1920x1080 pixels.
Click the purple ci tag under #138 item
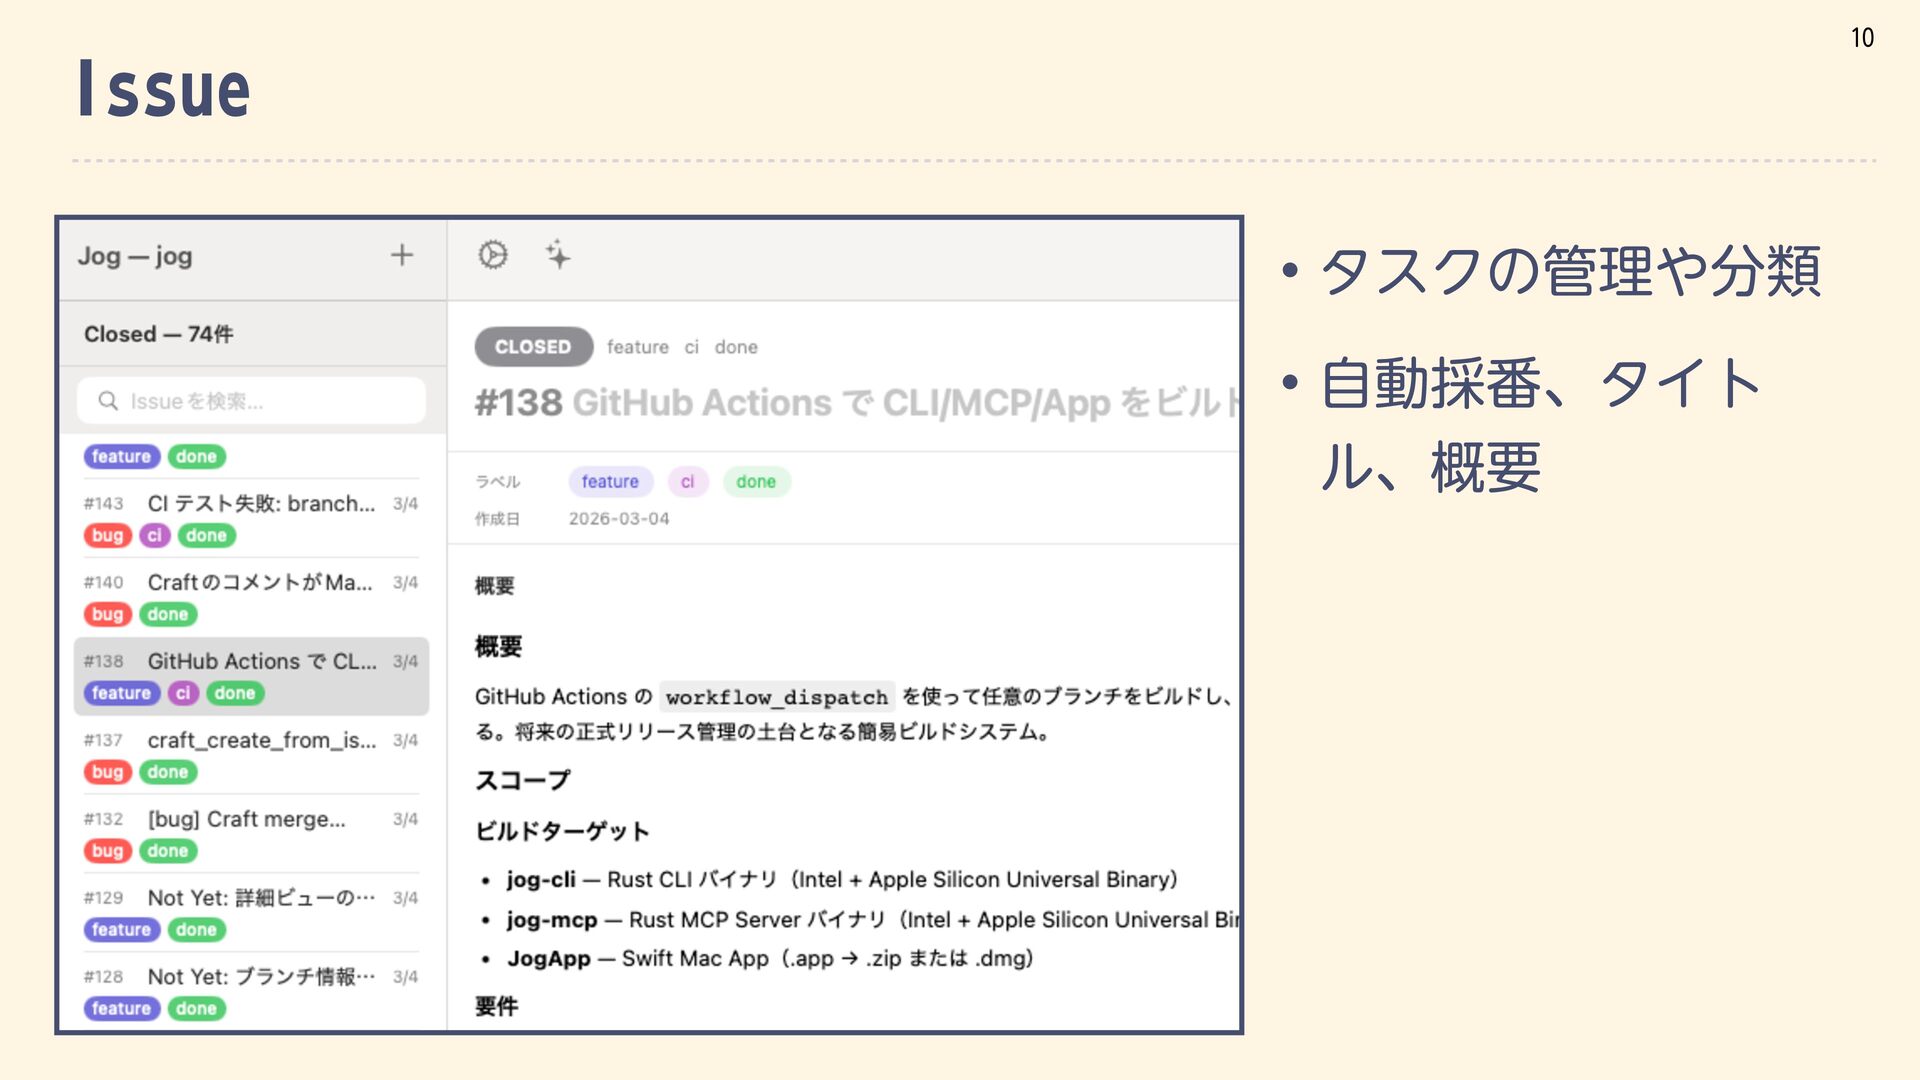(183, 694)
